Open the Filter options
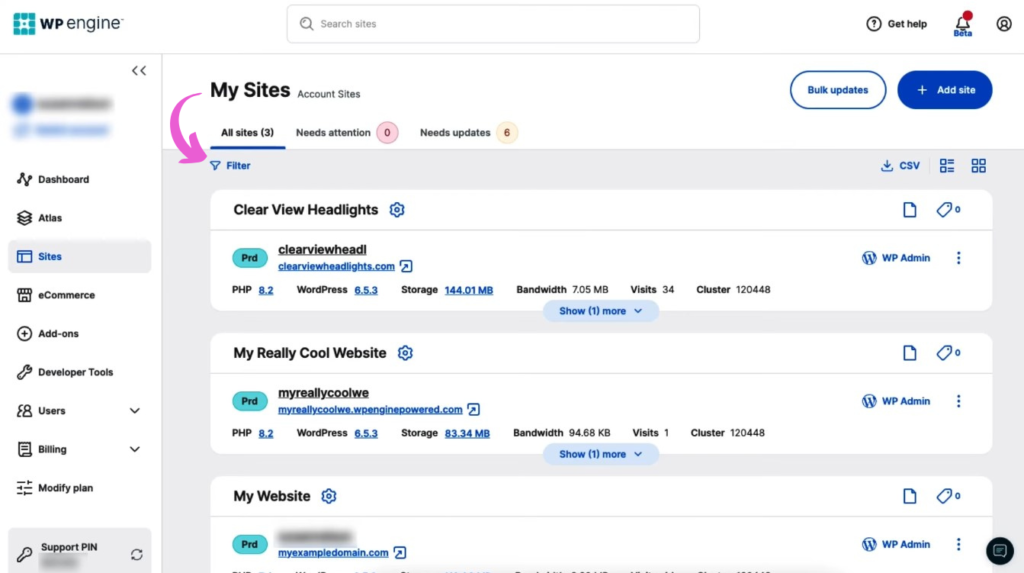1024x573 pixels. click(231, 166)
